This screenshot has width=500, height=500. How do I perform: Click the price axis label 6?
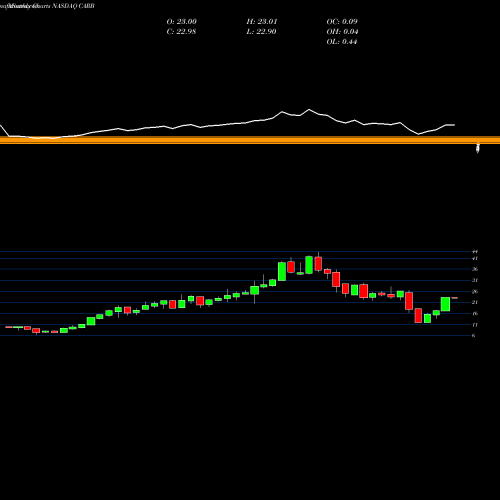[474, 336]
